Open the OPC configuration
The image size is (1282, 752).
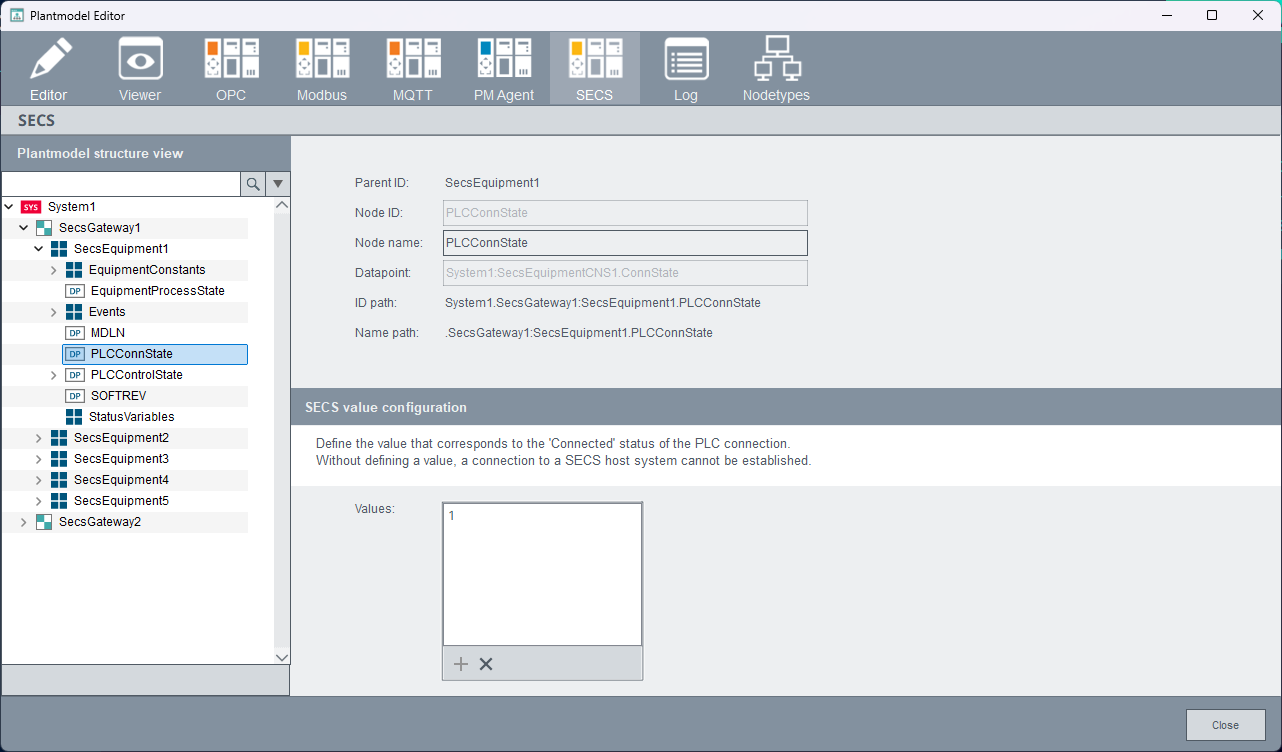pyautogui.click(x=231, y=68)
